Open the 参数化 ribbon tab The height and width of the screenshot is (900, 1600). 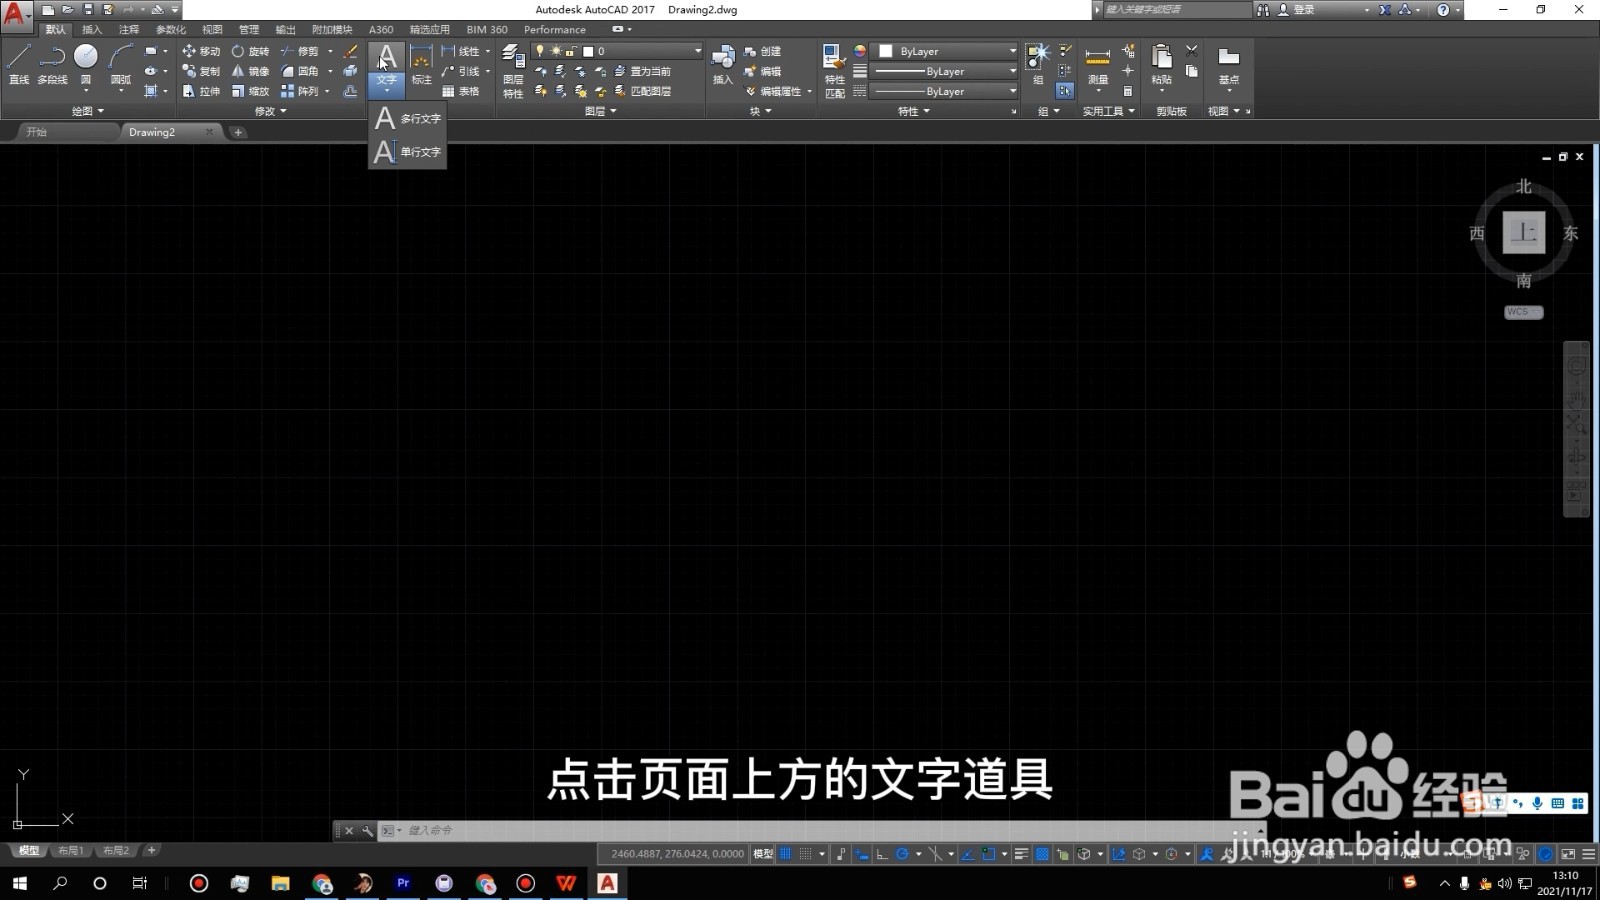(171, 29)
